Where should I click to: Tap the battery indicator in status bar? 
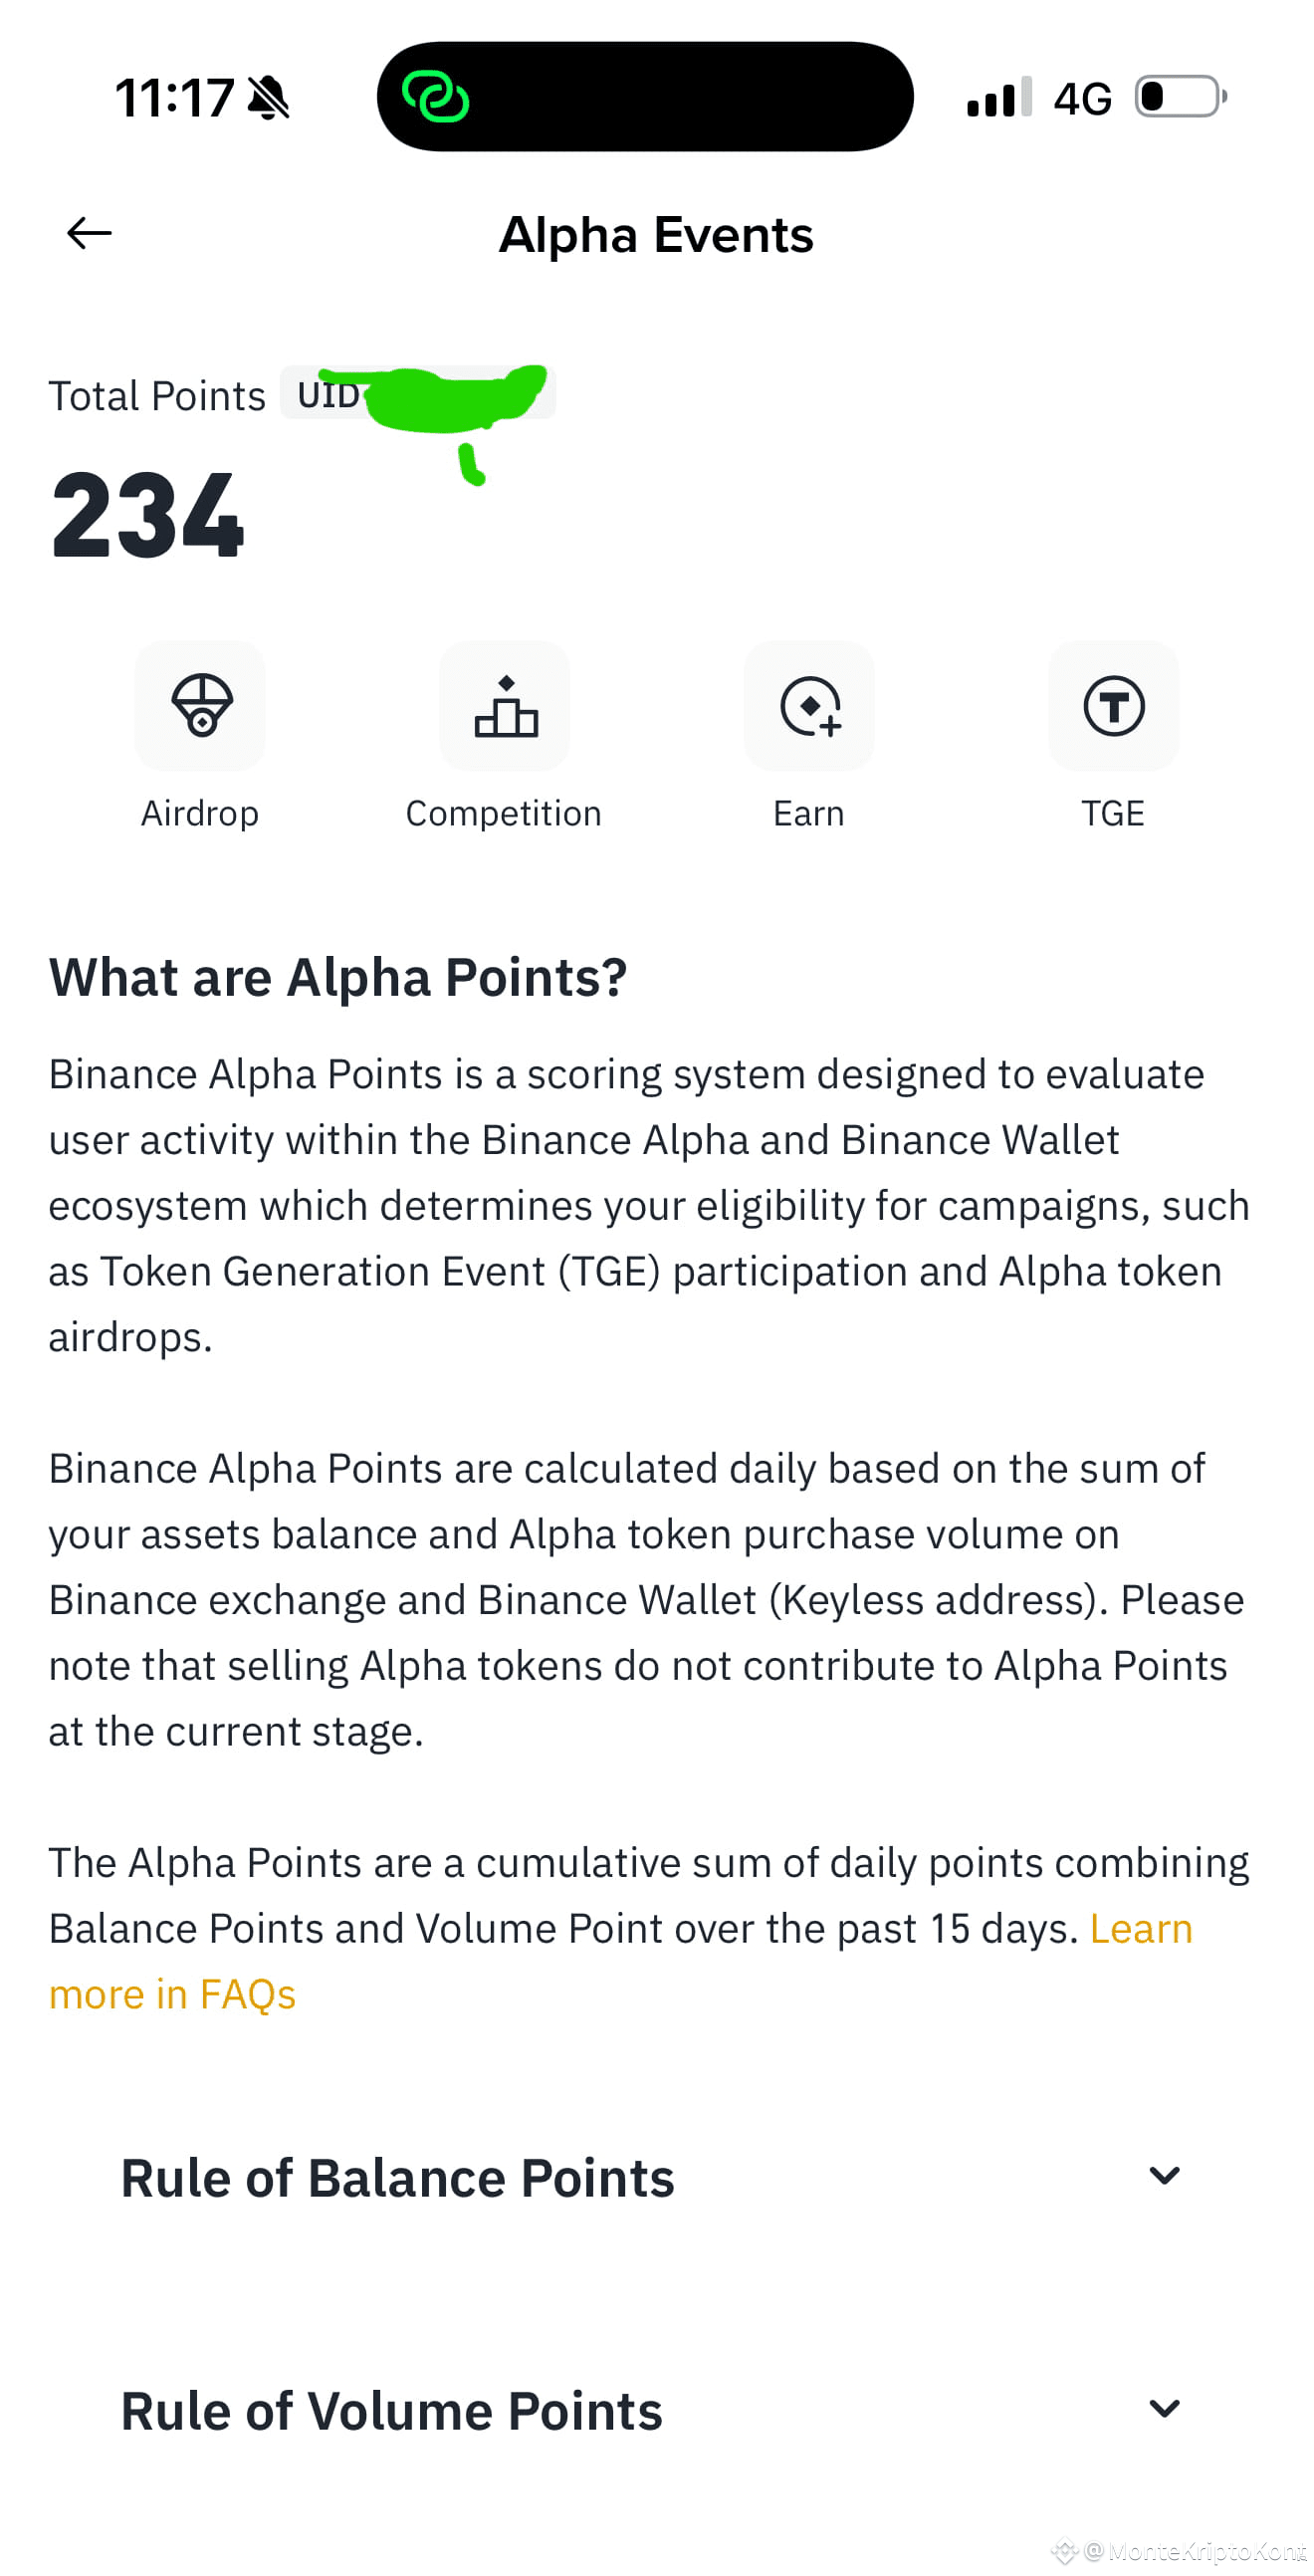pyautogui.click(x=1182, y=97)
